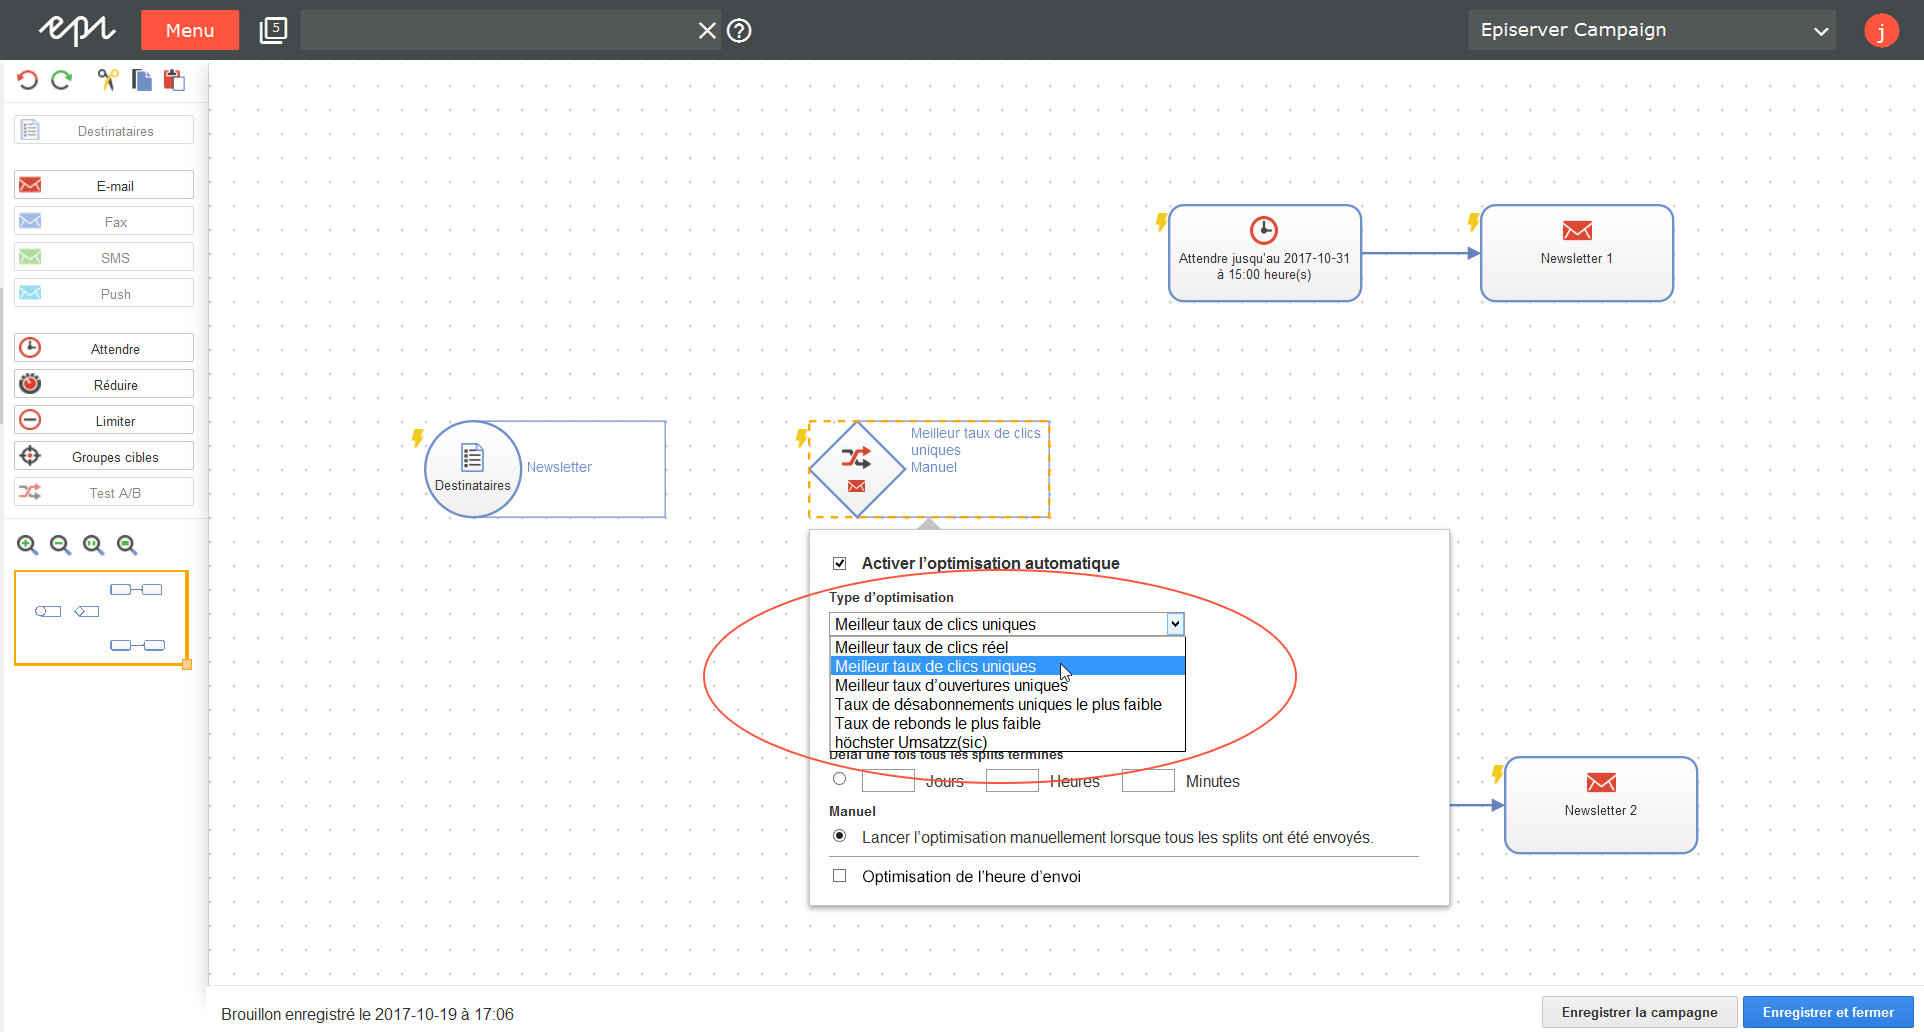Click Enregistrer la campagne button

coord(1639,1012)
